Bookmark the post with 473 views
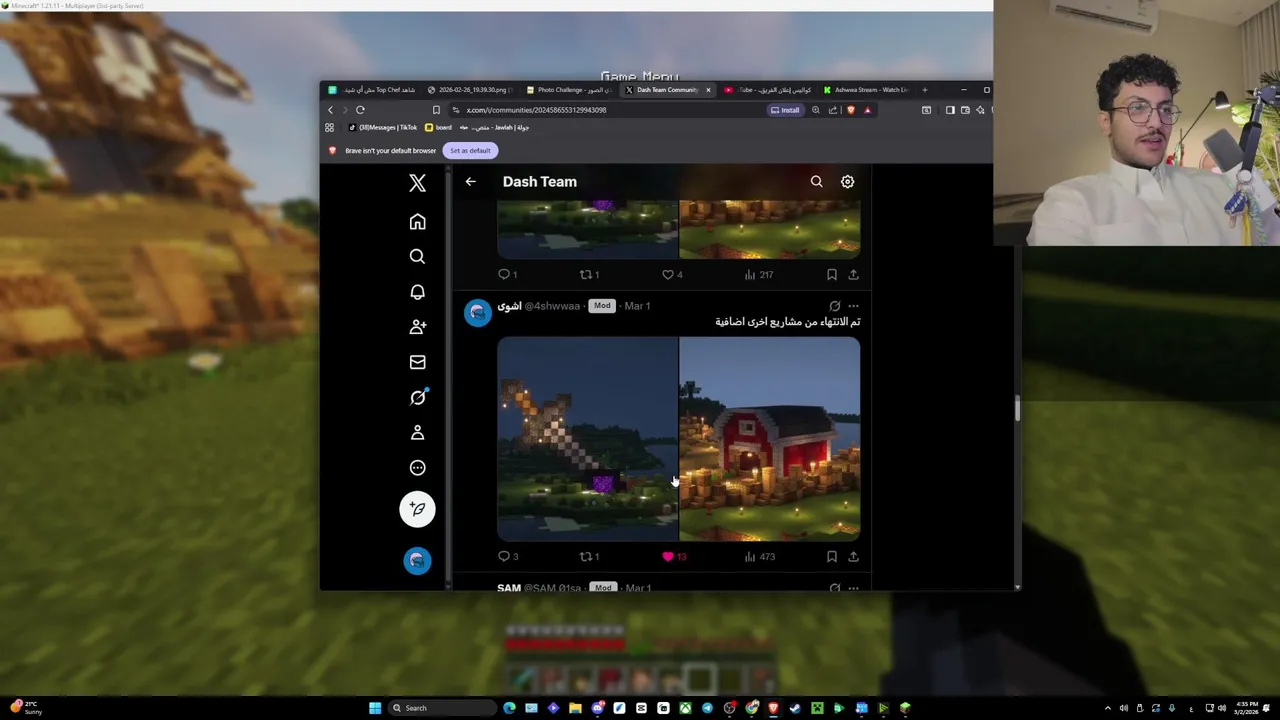The width and height of the screenshot is (1280, 720). coord(831,556)
